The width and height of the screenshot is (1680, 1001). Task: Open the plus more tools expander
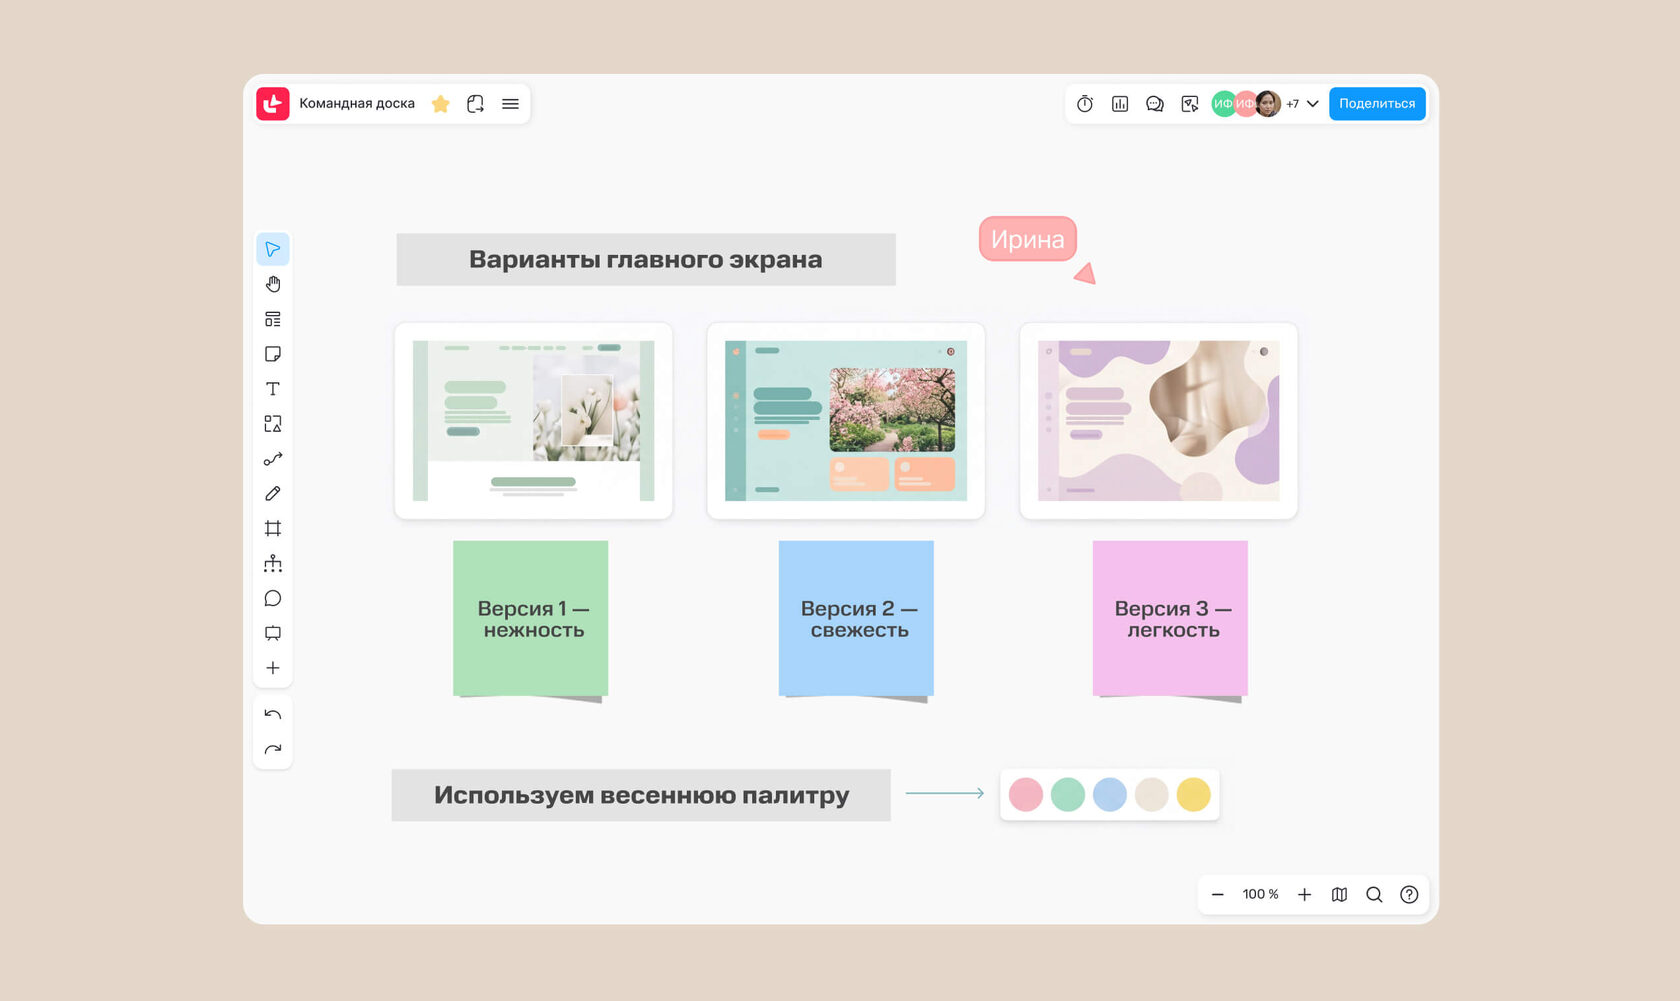tap(272, 668)
